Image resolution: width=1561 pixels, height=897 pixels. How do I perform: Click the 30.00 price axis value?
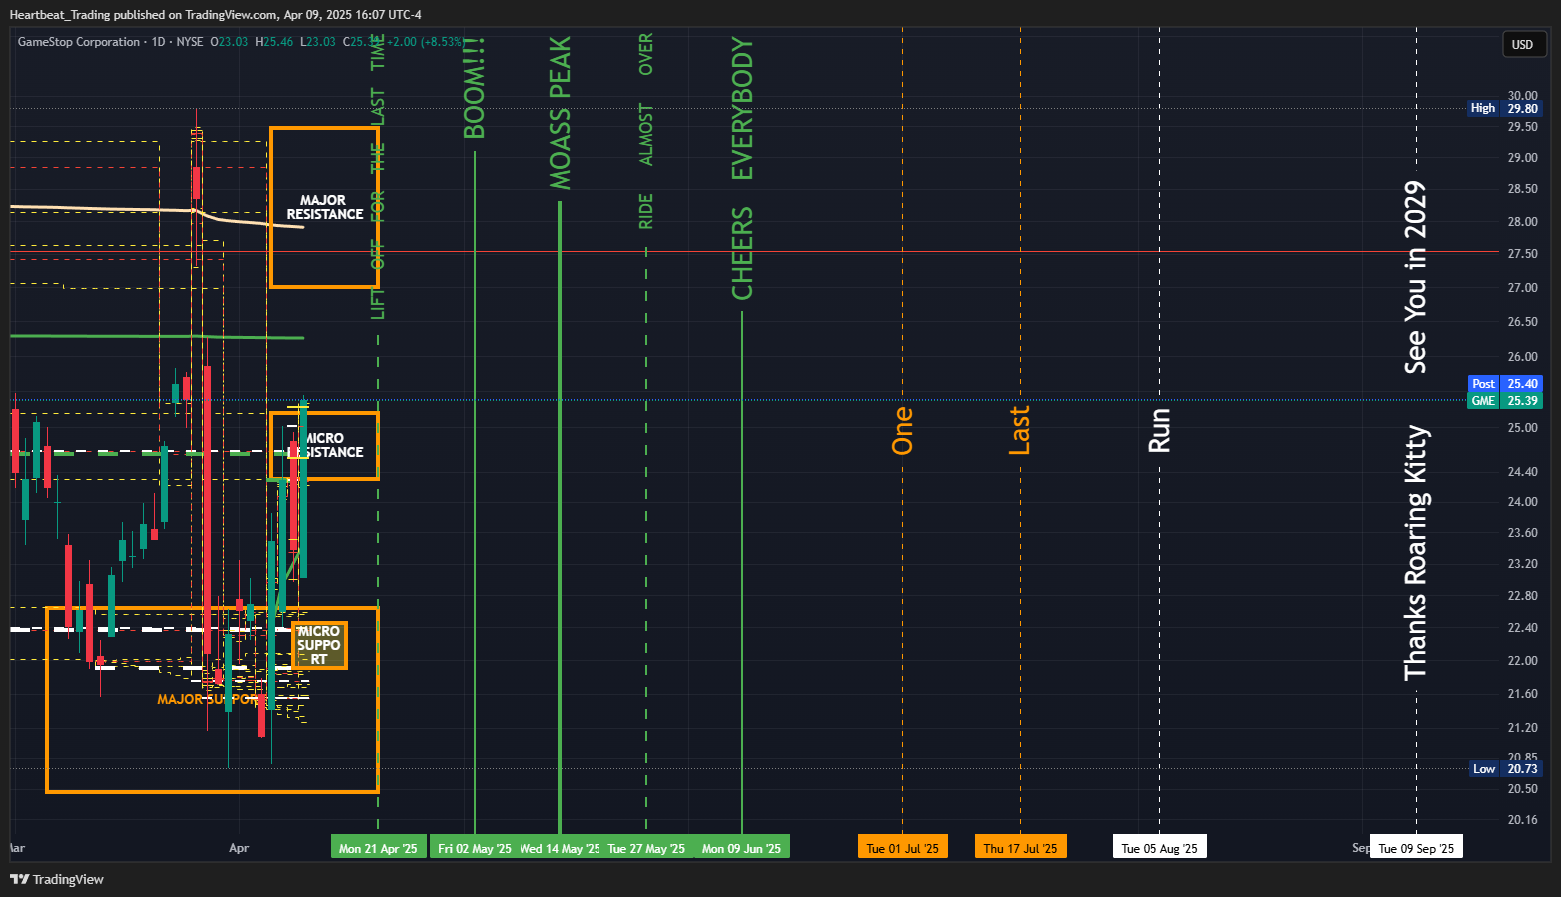pos(1522,96)
